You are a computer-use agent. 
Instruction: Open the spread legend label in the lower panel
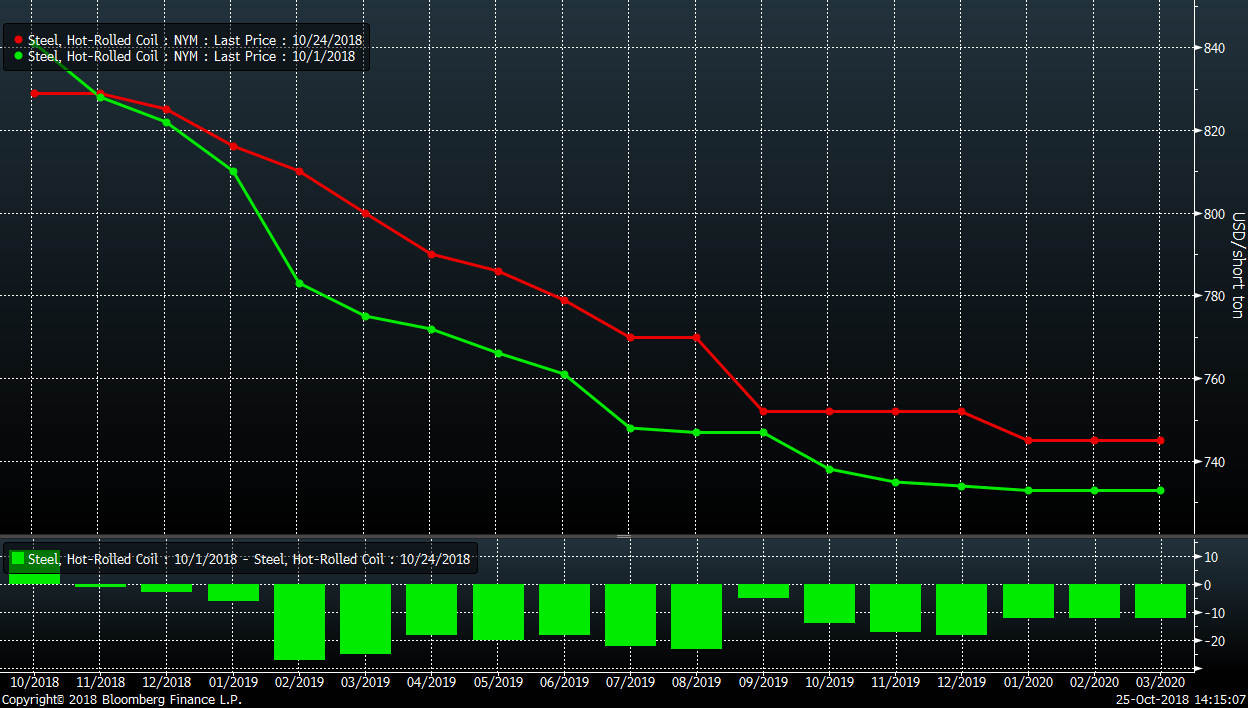249,560
